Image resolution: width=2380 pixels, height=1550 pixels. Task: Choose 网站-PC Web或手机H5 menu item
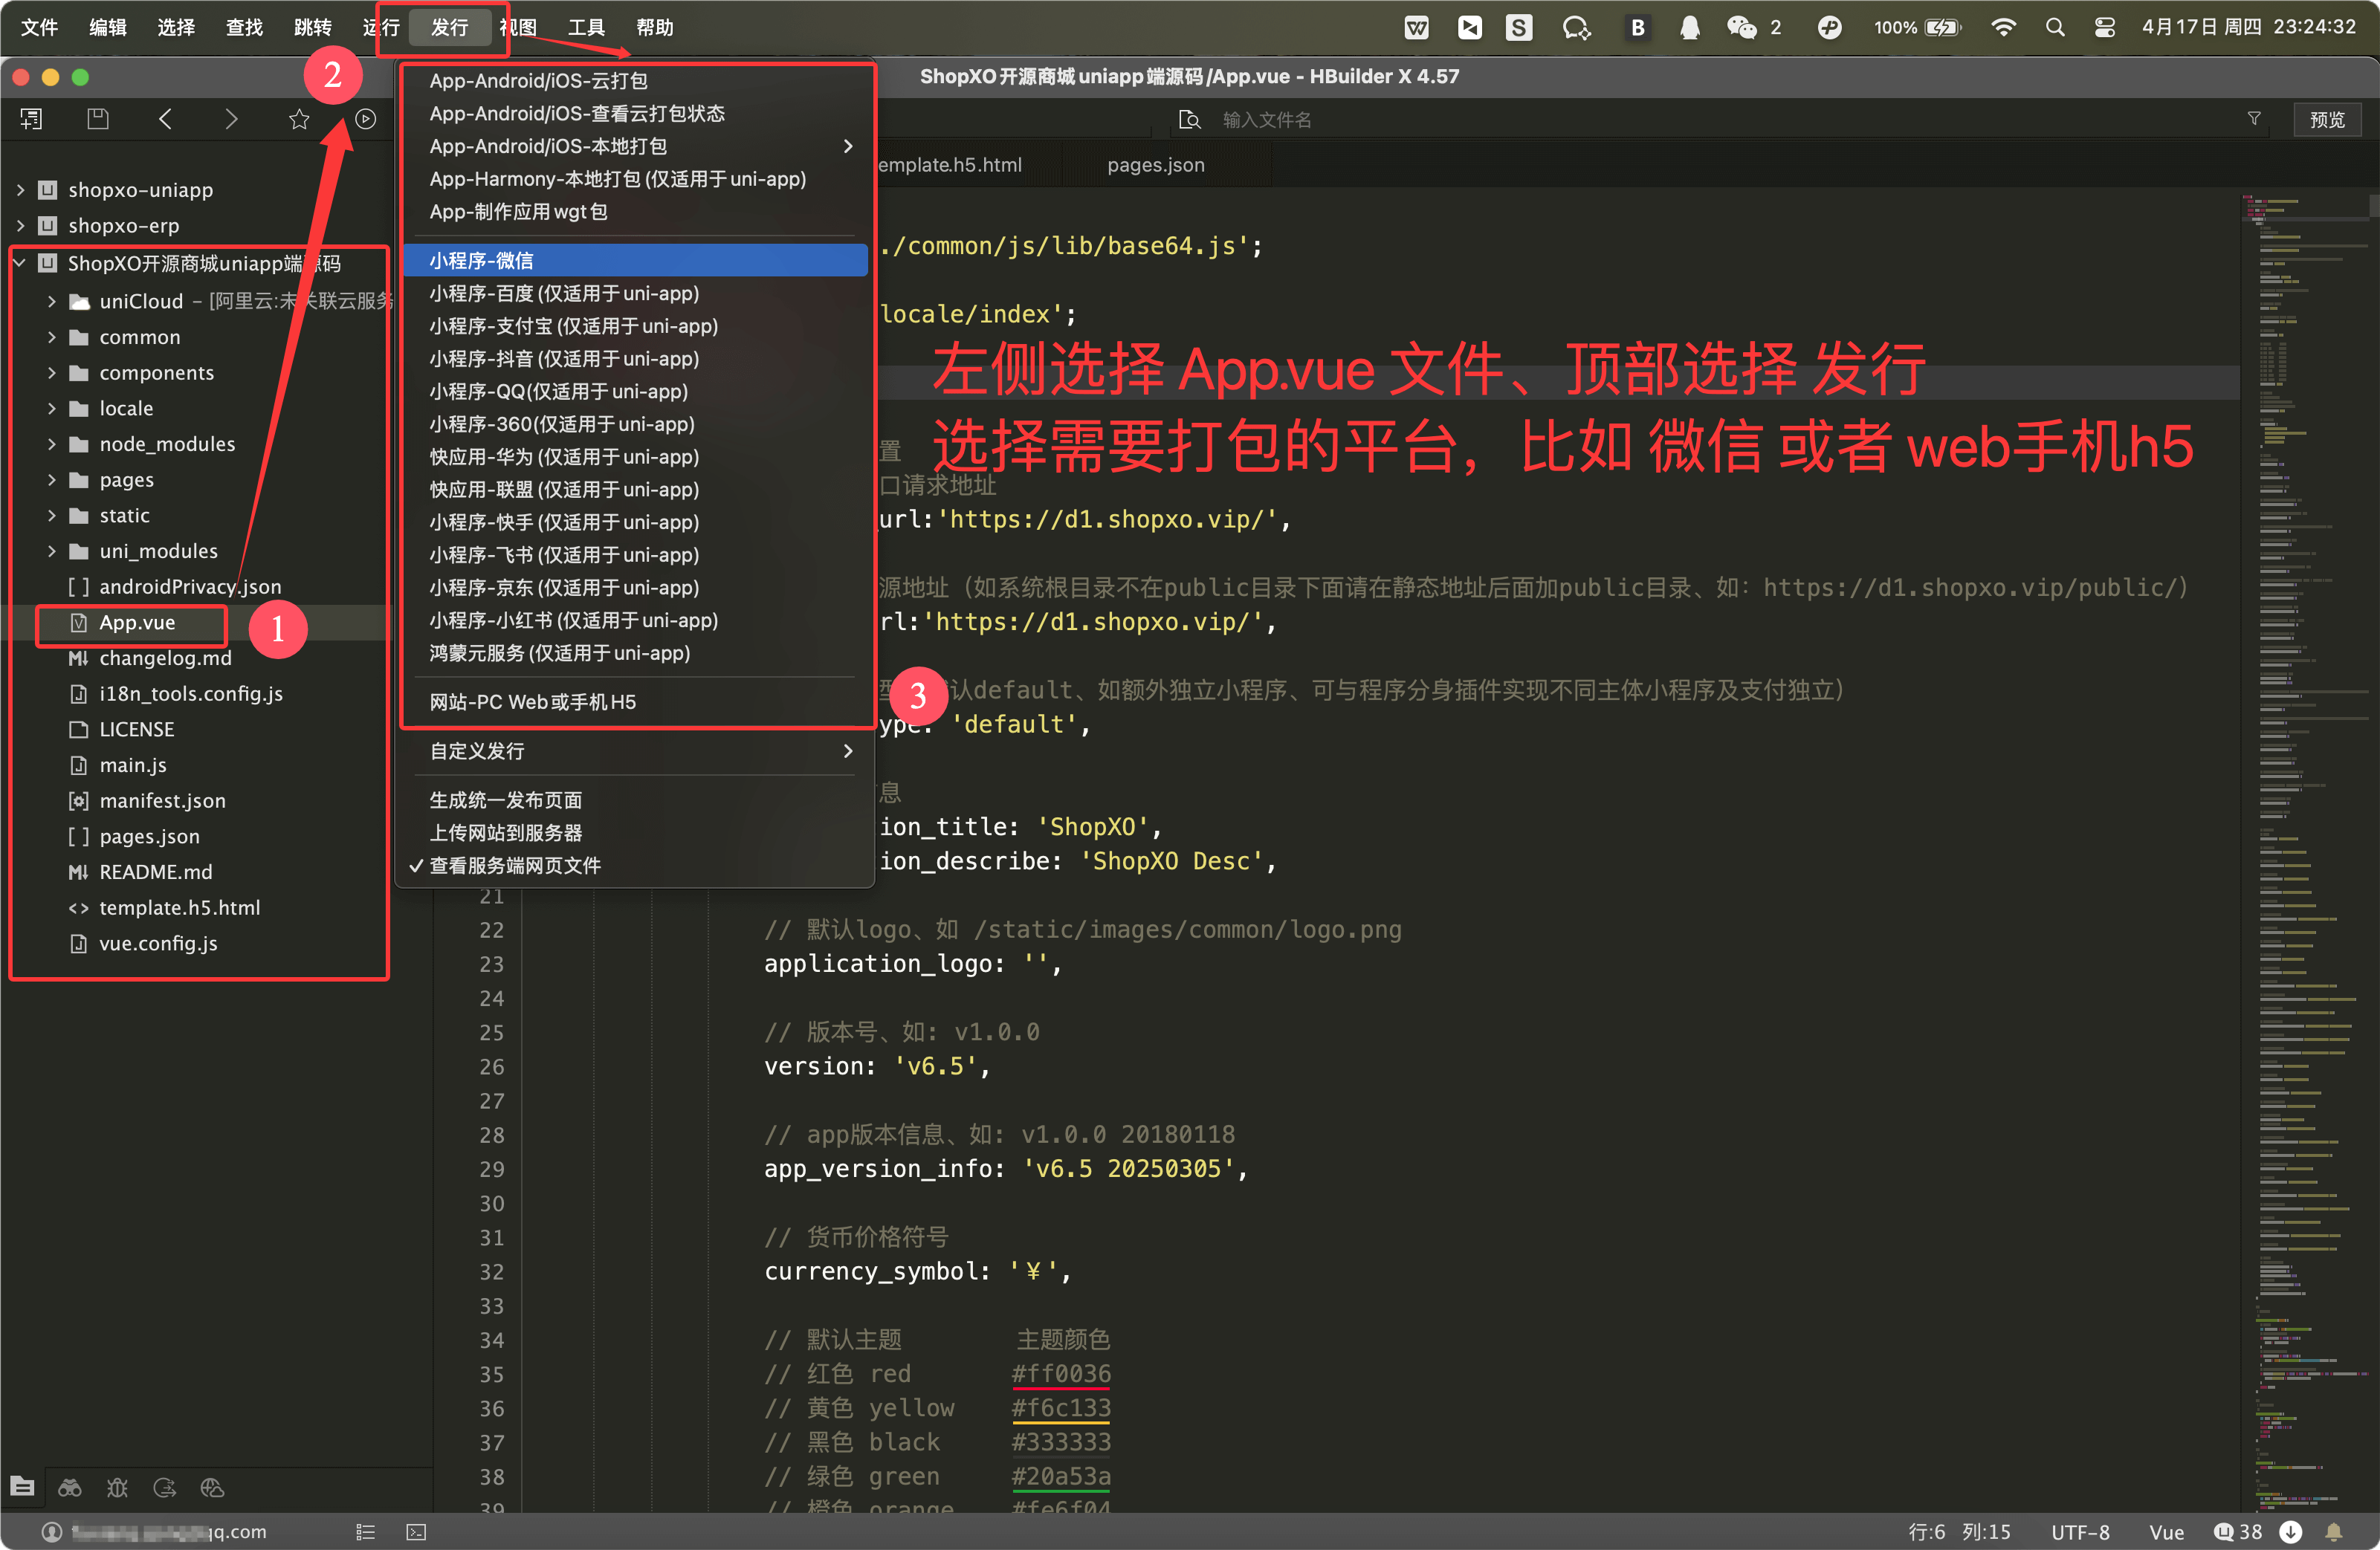636,702
